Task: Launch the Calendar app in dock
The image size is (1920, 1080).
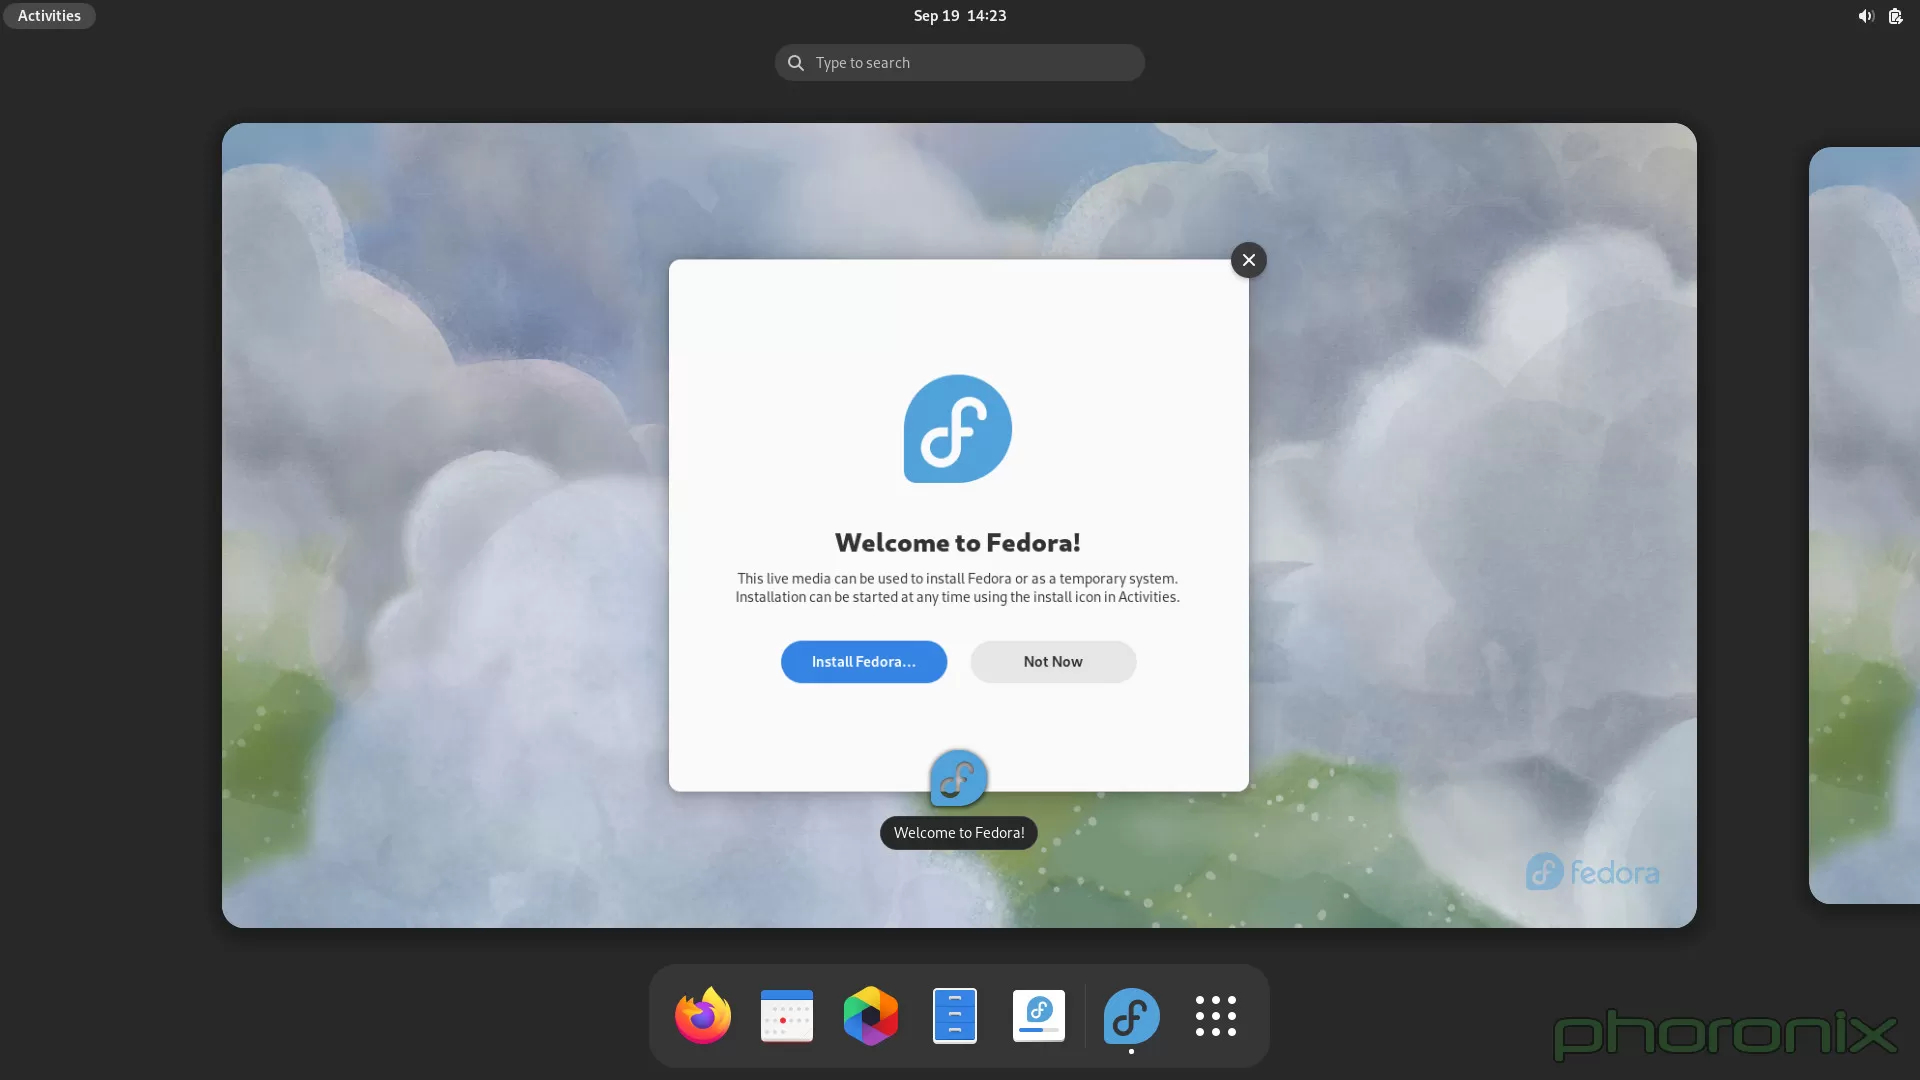Action: pyautogui.click(x=787, y=1016)
